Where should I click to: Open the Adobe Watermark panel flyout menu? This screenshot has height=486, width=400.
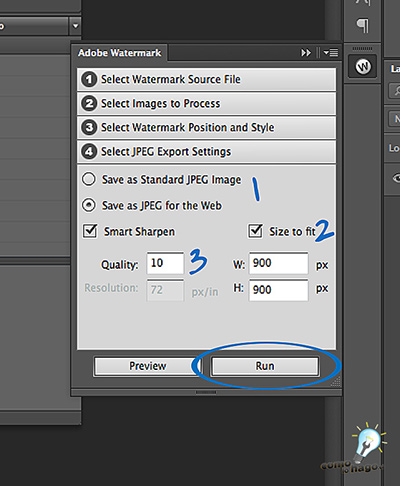coord(331,53)
